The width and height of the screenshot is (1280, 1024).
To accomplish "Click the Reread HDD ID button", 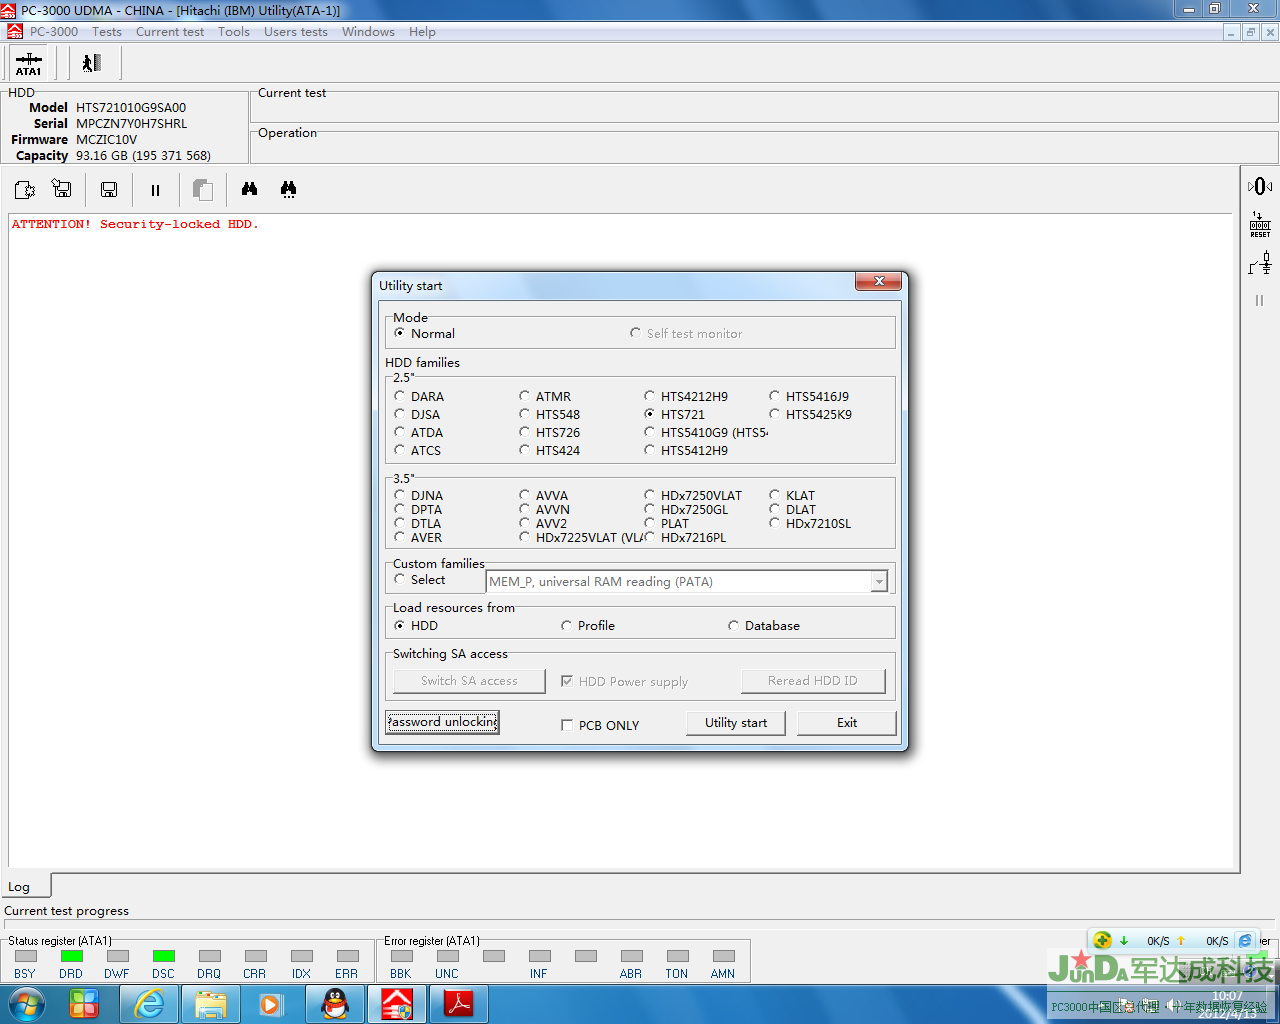I will tap(813, 681).
